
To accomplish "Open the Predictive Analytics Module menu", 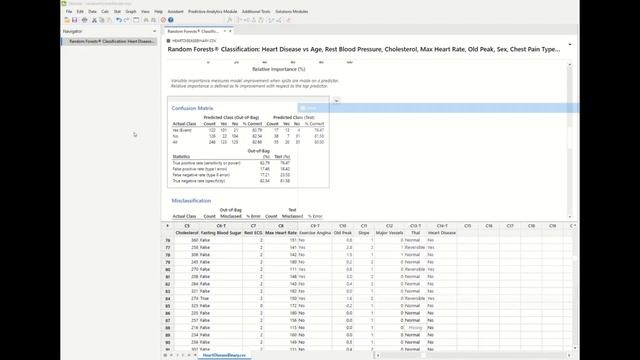I will [x=212, y=11].
